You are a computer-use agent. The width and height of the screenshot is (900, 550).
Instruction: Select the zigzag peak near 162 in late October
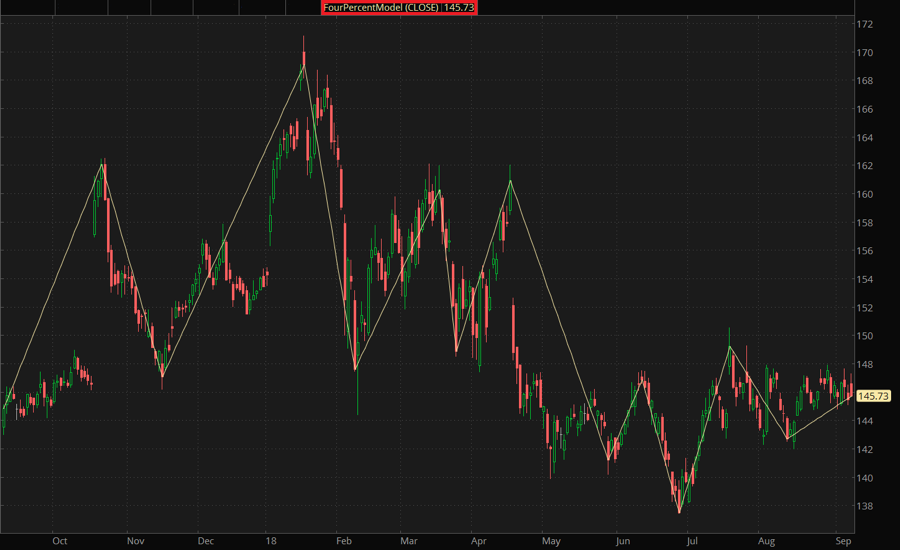tap(102, 164)
